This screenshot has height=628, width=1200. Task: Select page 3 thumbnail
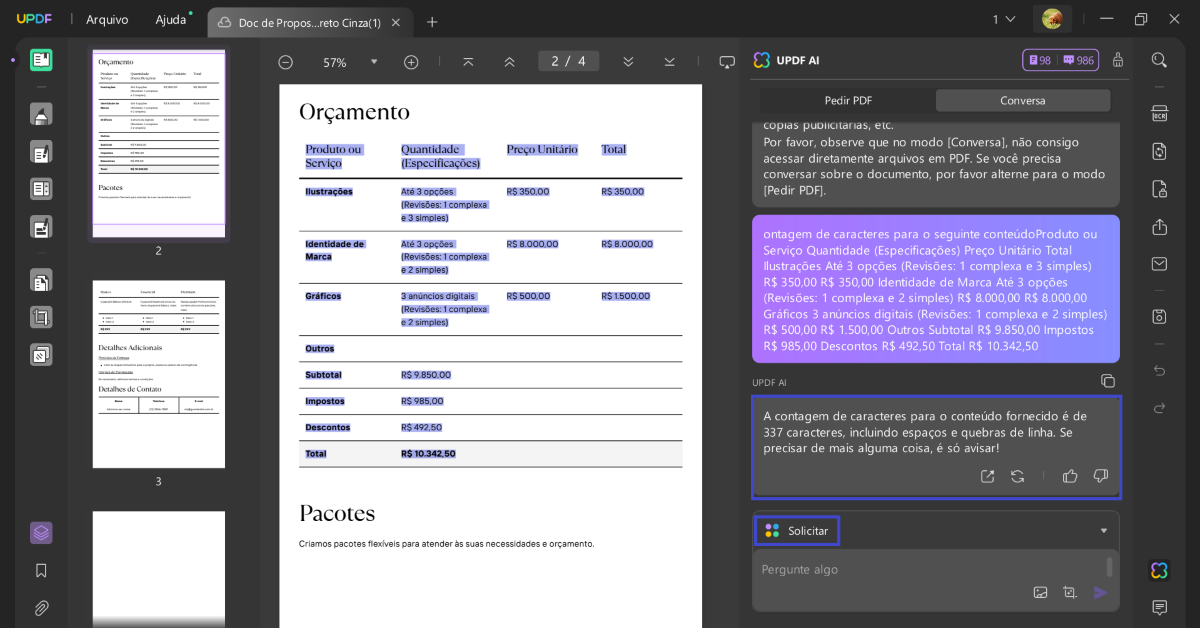tap(159, 374)
